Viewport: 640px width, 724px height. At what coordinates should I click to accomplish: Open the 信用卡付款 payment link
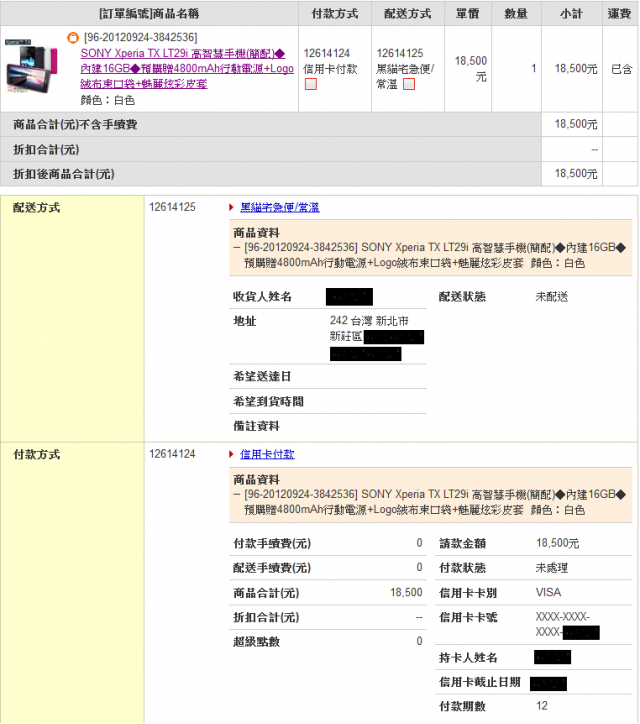tap(267, 454)
